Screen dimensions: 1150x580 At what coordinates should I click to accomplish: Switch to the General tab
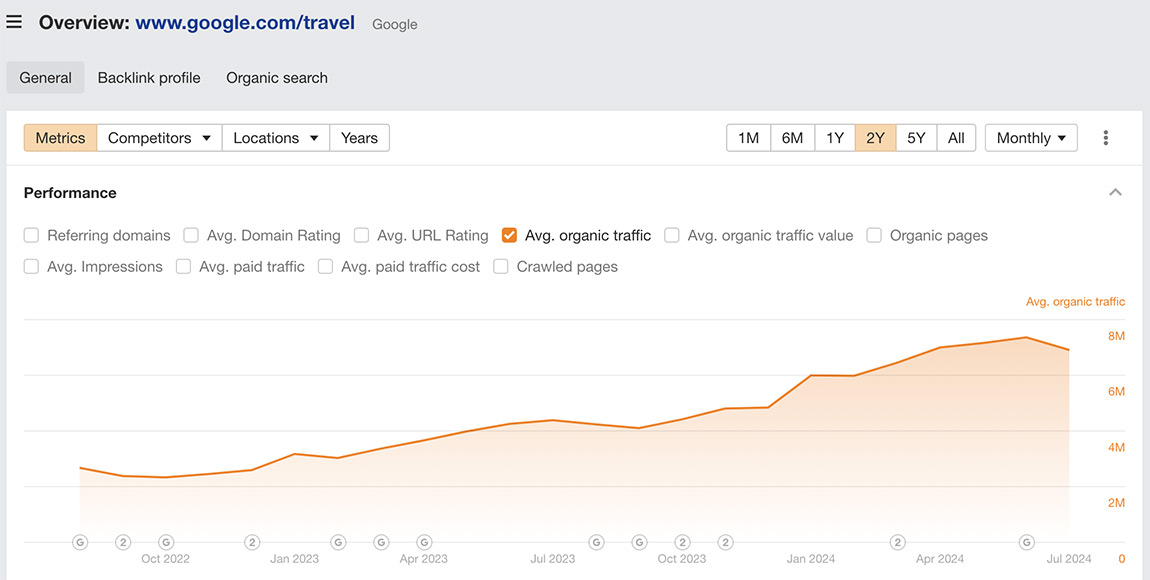(45, 78)
